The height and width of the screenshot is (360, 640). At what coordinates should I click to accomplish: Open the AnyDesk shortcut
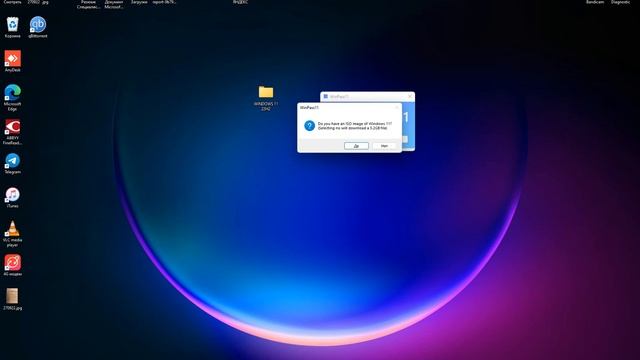pos(13,61)
